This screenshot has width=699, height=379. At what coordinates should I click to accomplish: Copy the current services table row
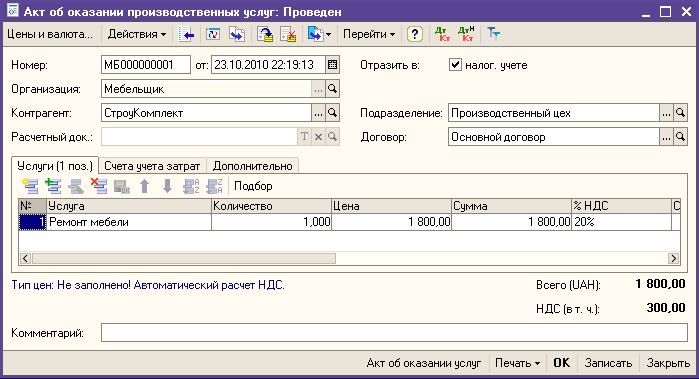(53, 186)
